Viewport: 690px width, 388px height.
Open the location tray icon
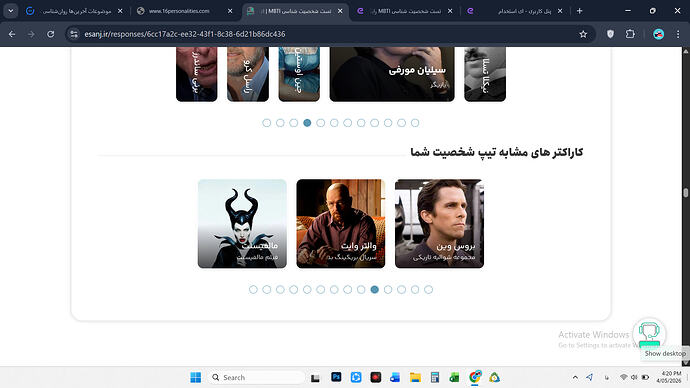590,377
